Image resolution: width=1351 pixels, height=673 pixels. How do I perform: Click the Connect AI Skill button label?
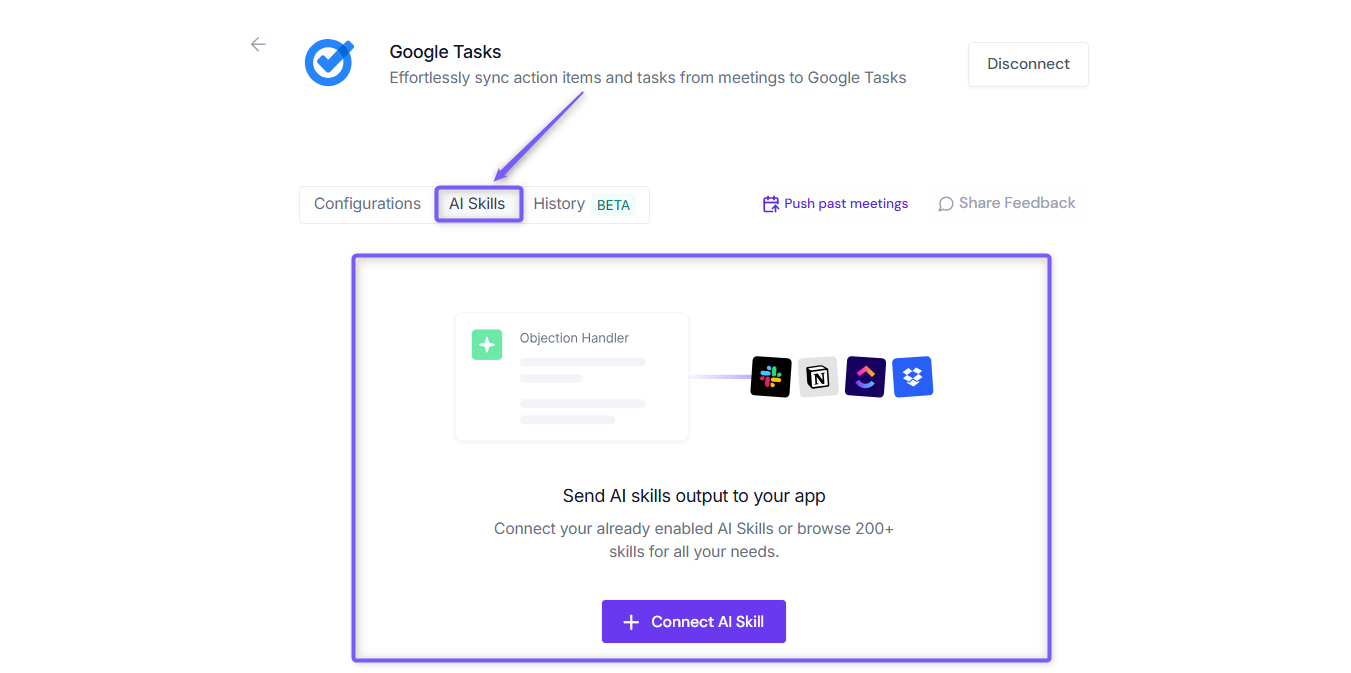[x=708, y=622]
